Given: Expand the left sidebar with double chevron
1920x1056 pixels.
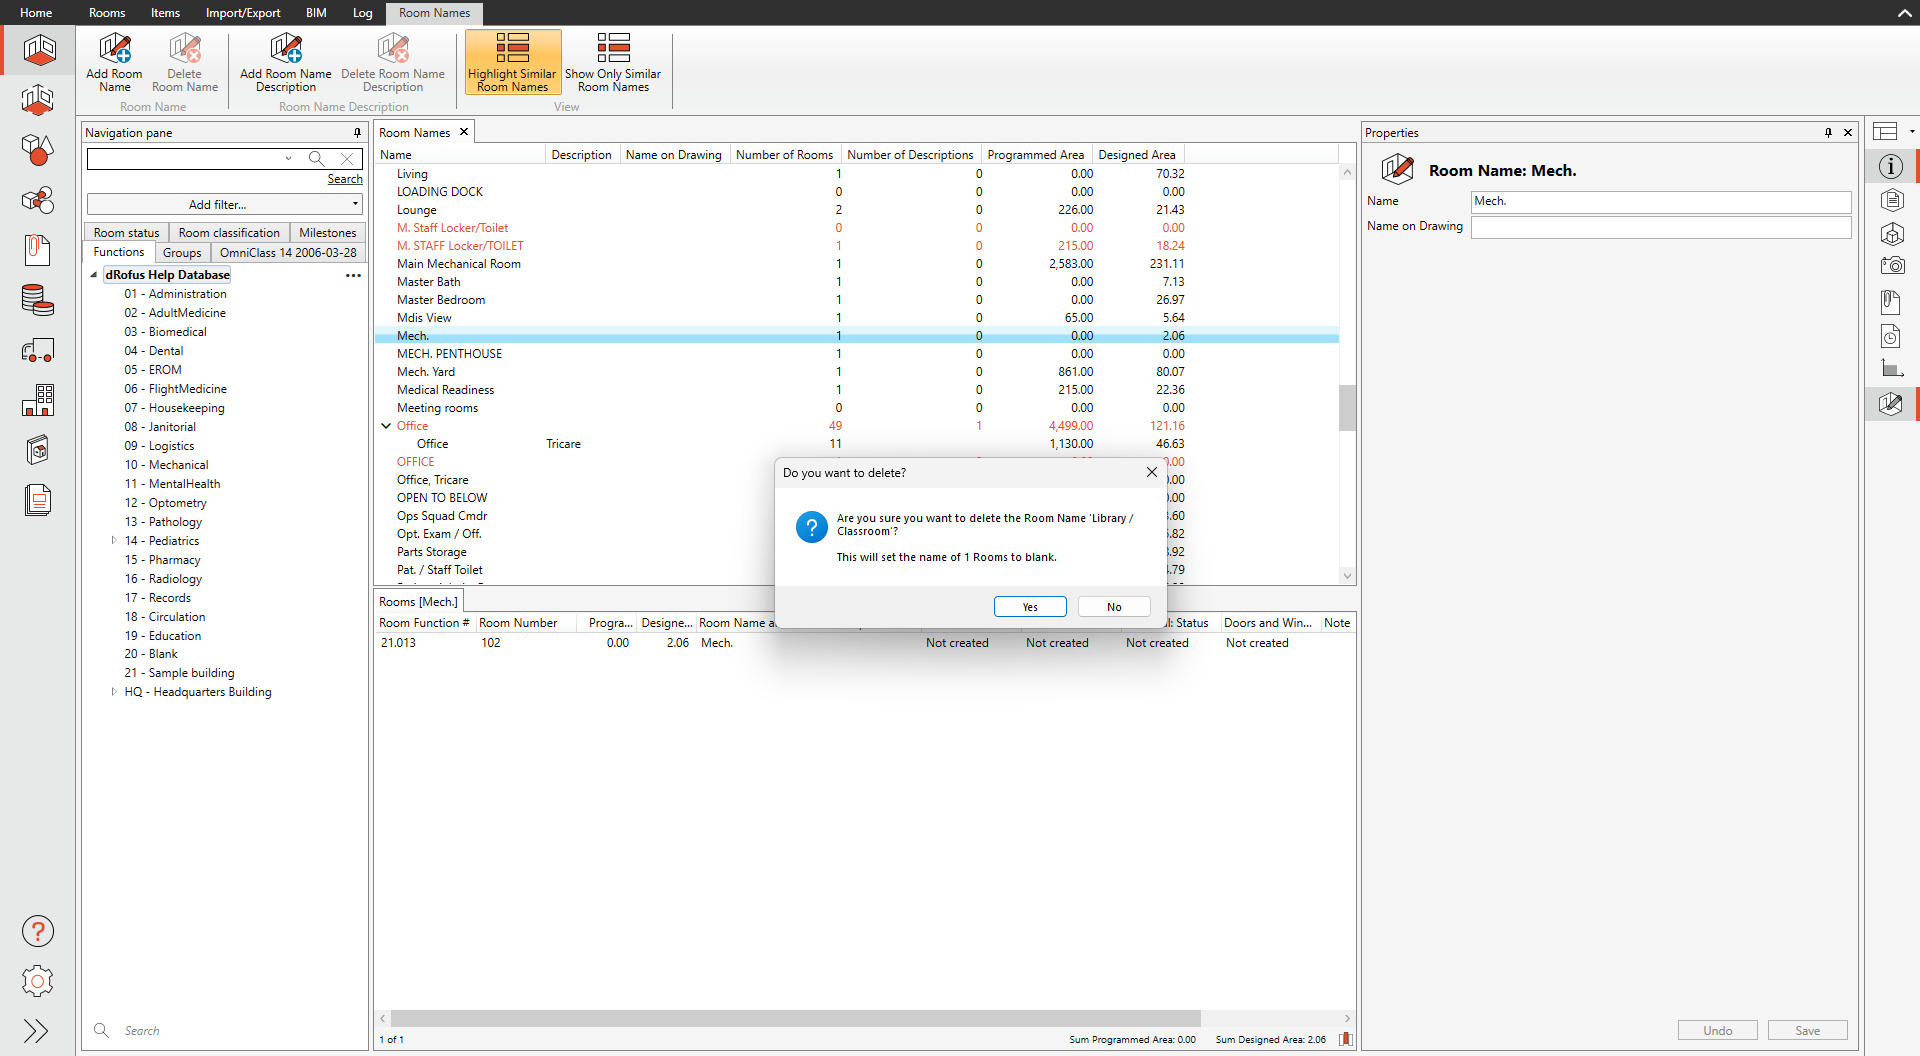Looking at the screenshot, I should [x=36, y=1031].
